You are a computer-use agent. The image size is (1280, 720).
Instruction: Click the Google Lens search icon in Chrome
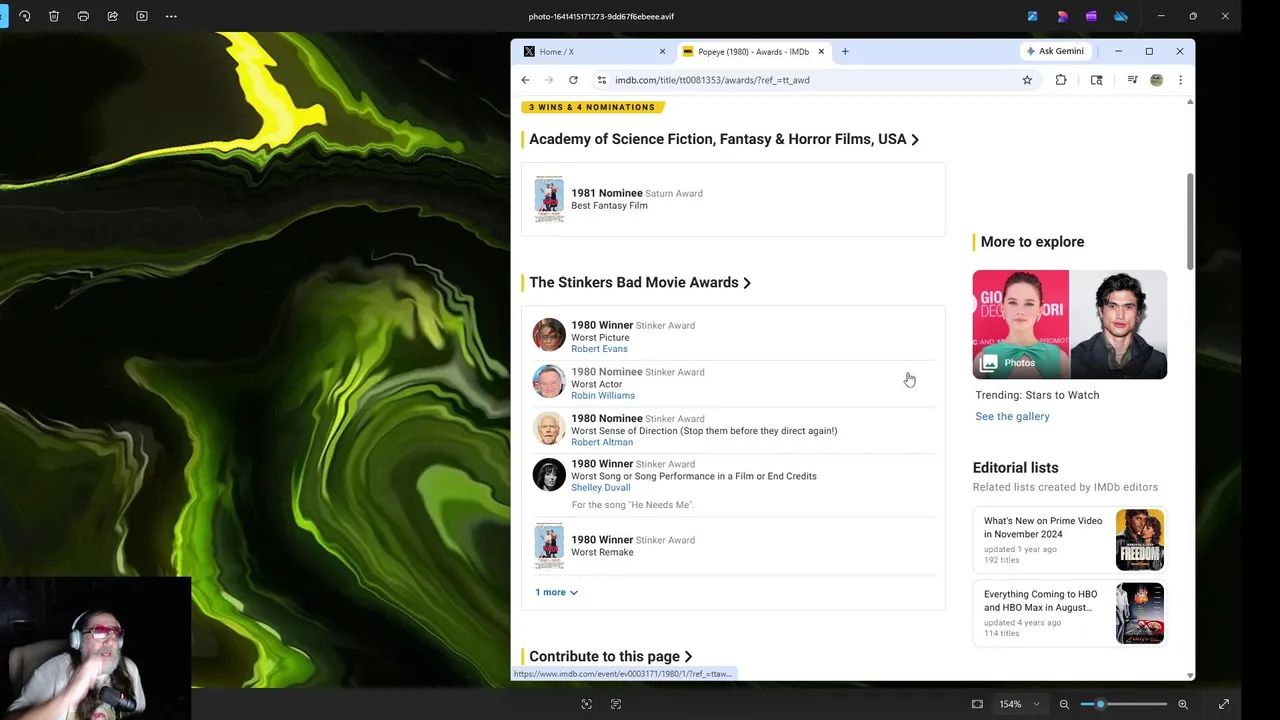pyautogui.click(x=1096, y=80)
